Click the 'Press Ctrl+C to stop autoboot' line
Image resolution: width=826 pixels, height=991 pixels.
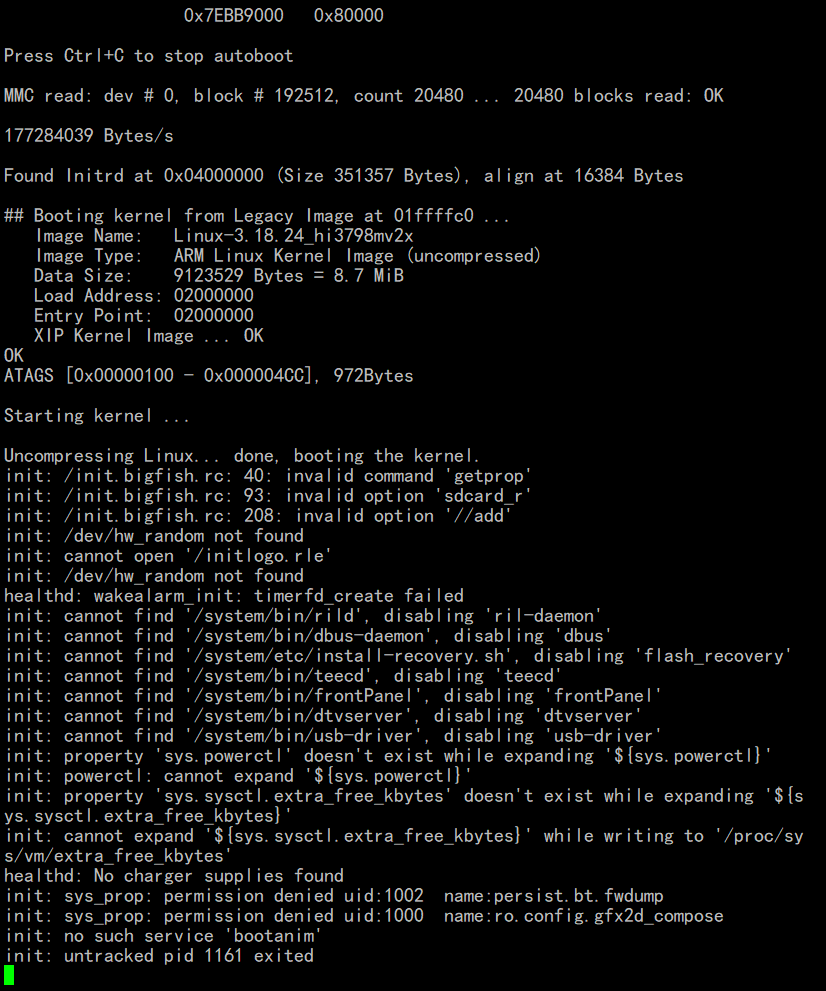click(x=149, y=56)
